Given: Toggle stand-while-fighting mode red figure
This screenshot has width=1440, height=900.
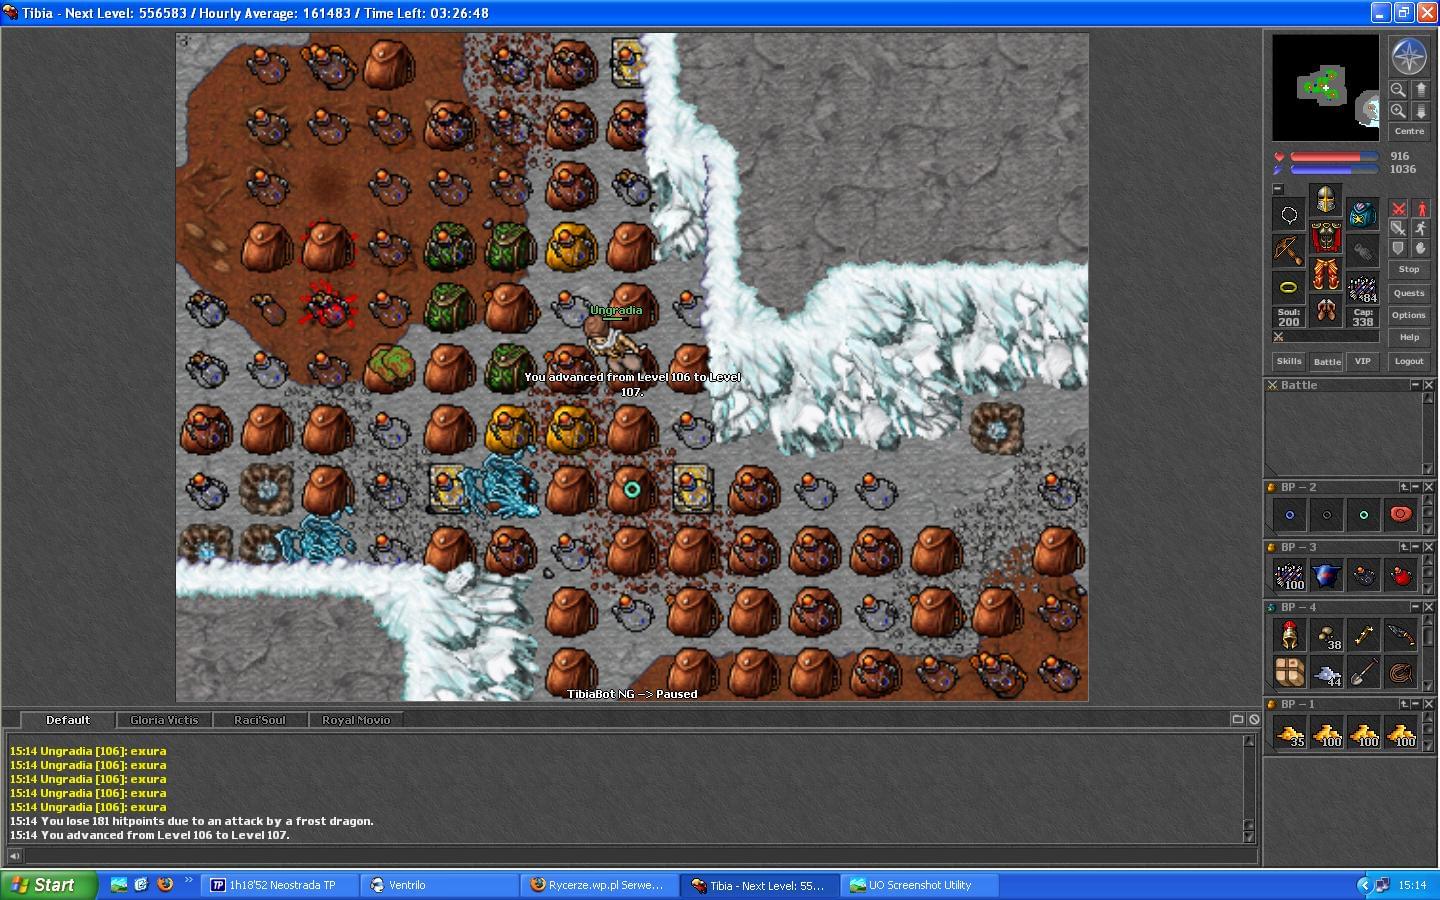Looking at the screenshot, I should [x=1420, y=209].
